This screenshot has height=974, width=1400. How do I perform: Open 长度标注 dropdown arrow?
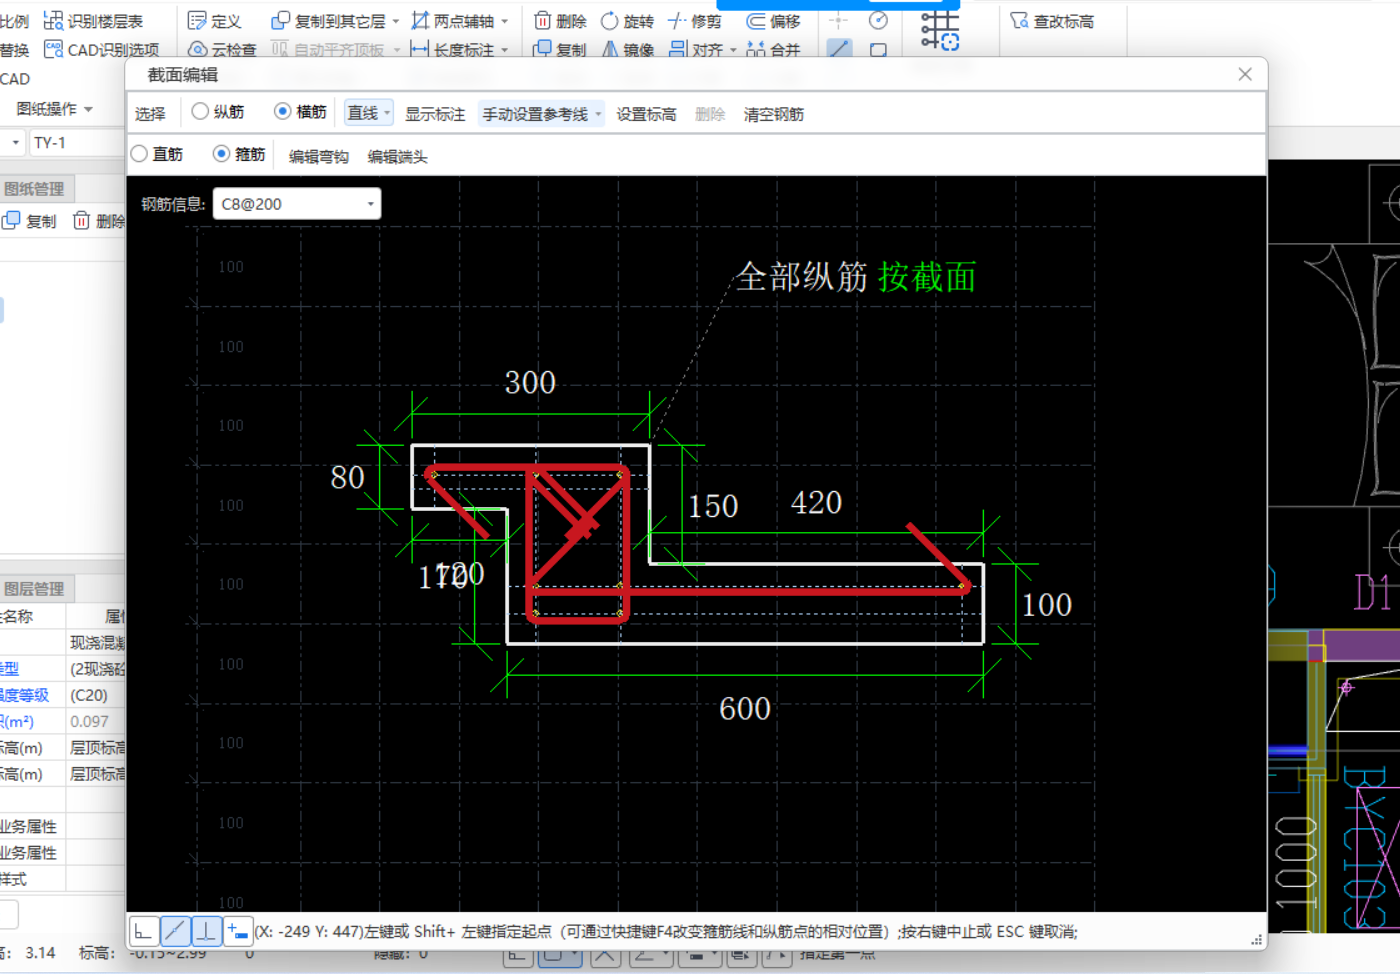click(x=505, y=49)
